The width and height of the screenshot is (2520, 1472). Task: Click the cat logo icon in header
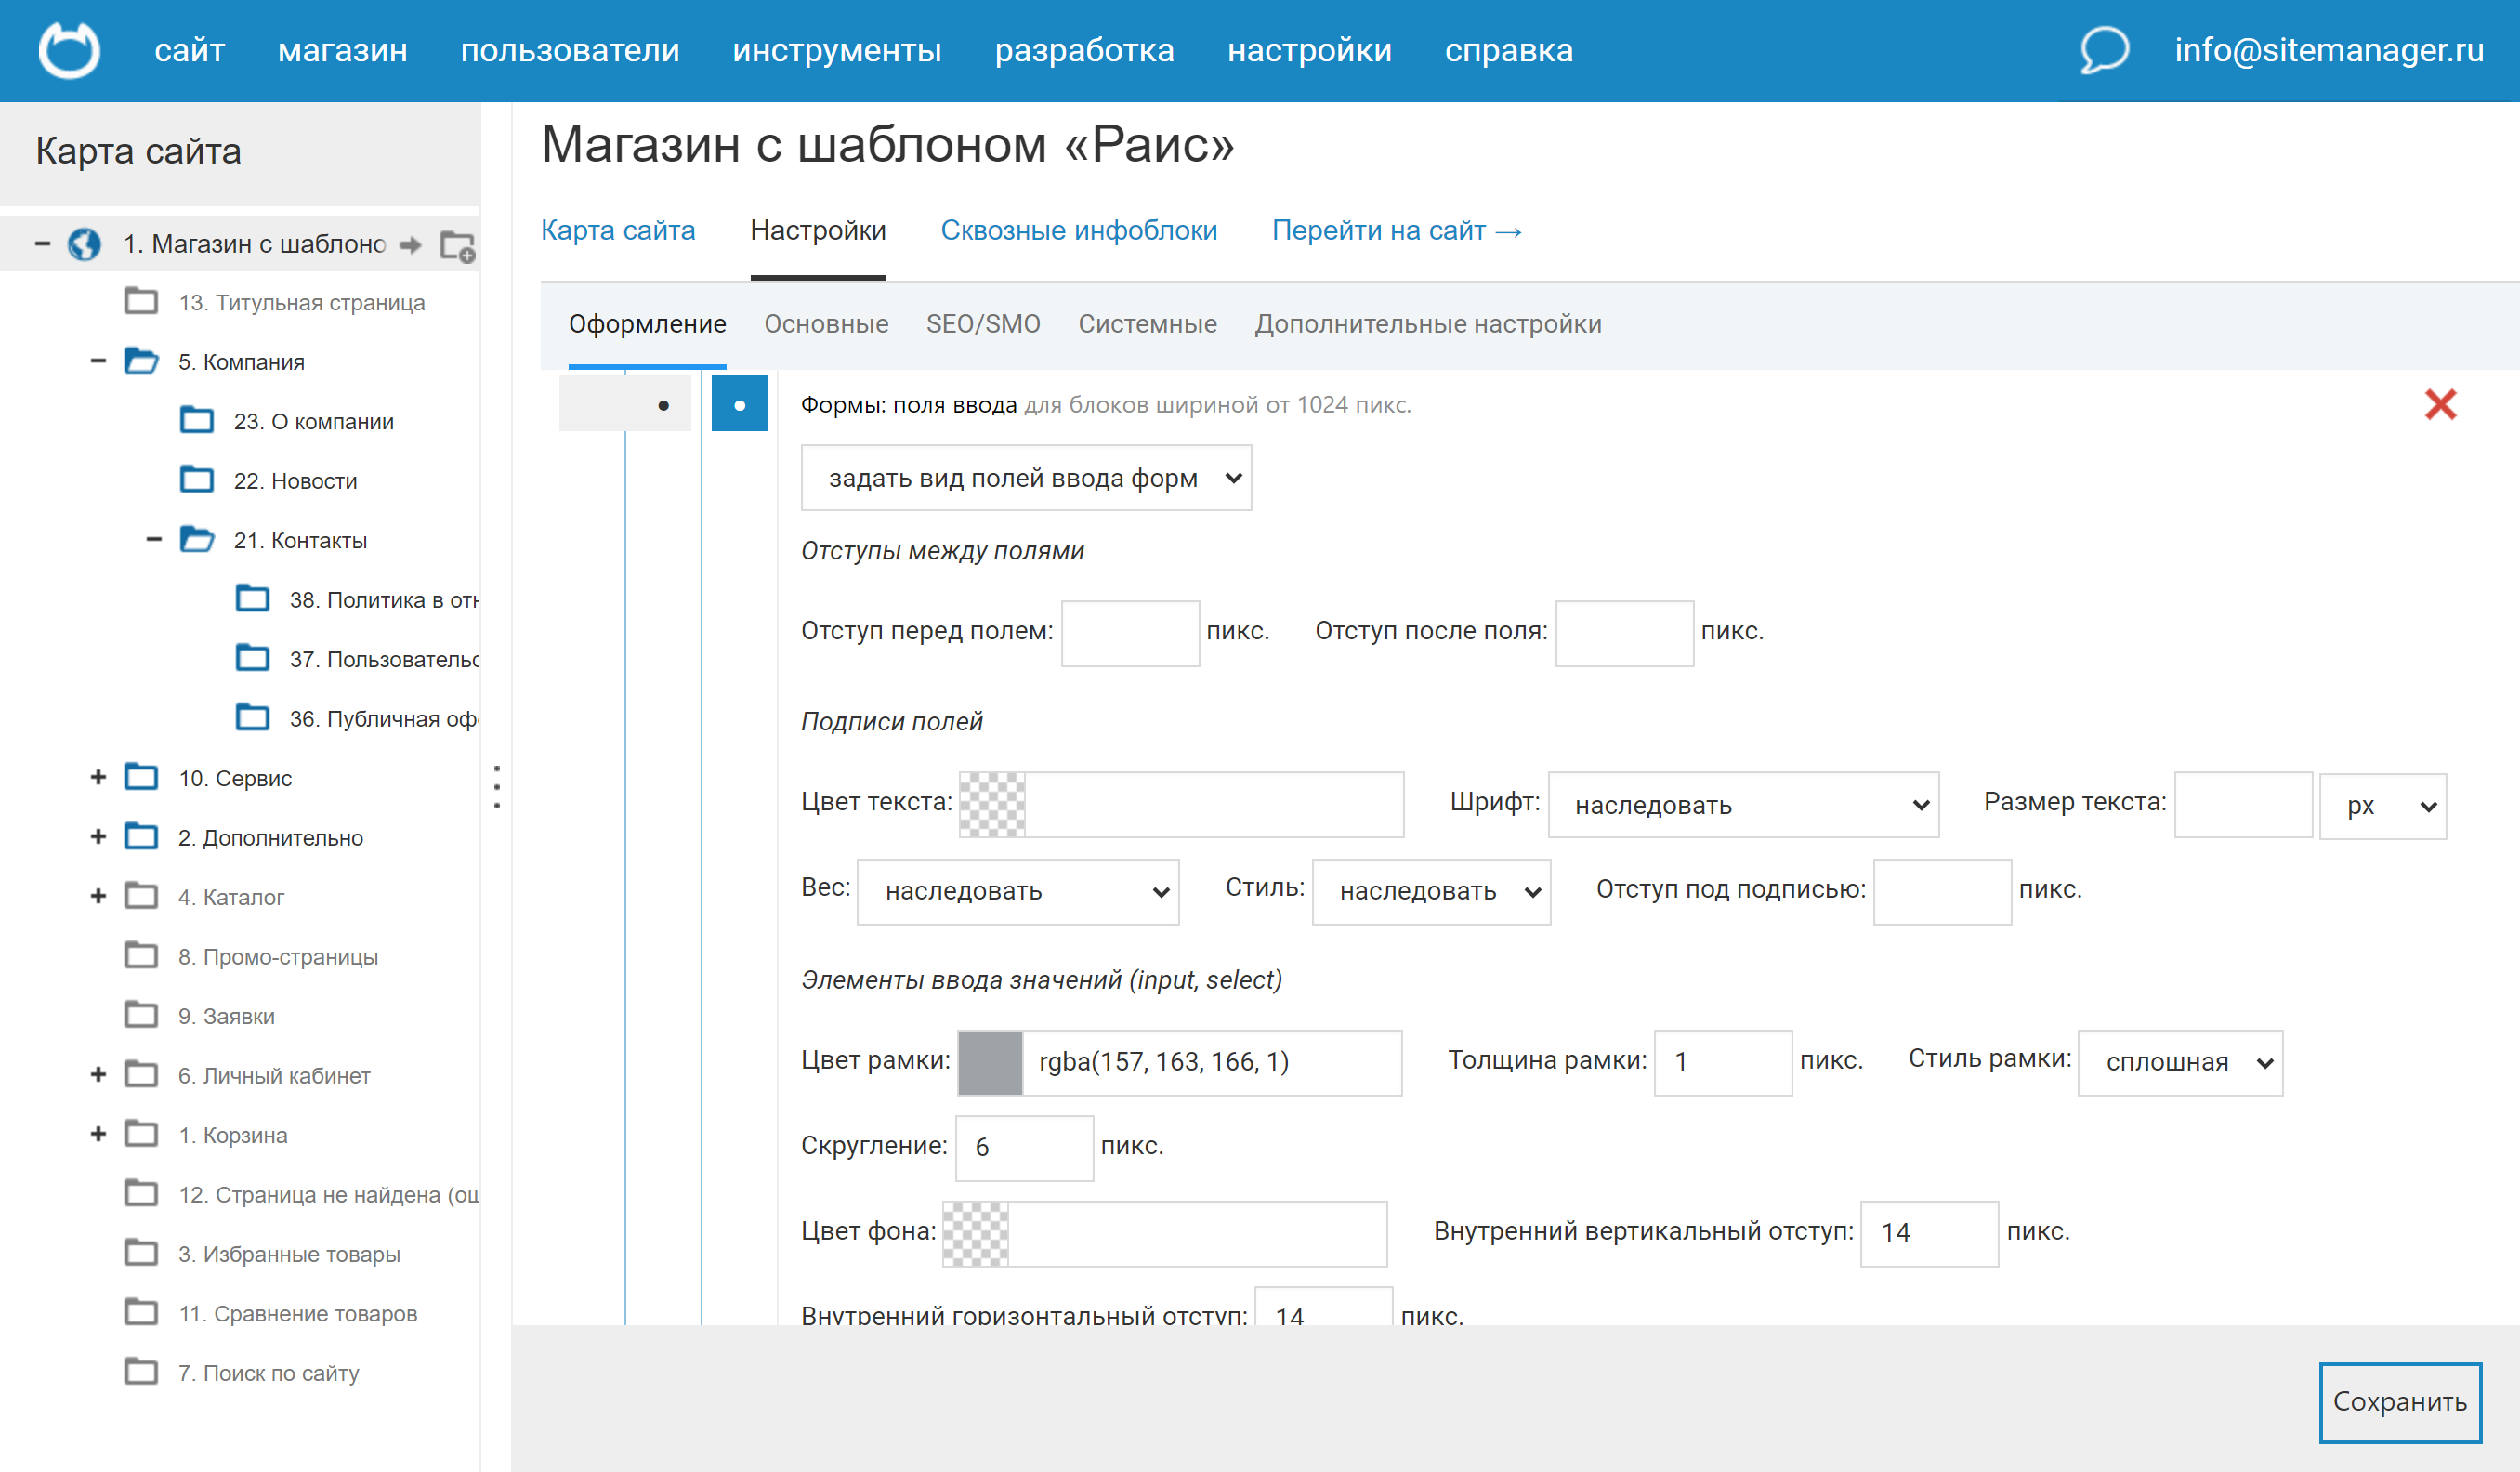(x=69, y=50)
